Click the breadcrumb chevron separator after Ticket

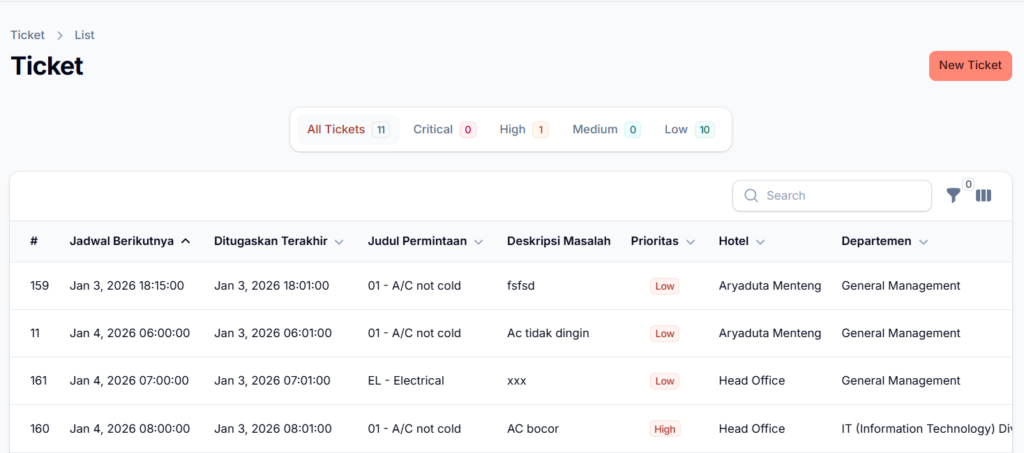click(60, 35)
